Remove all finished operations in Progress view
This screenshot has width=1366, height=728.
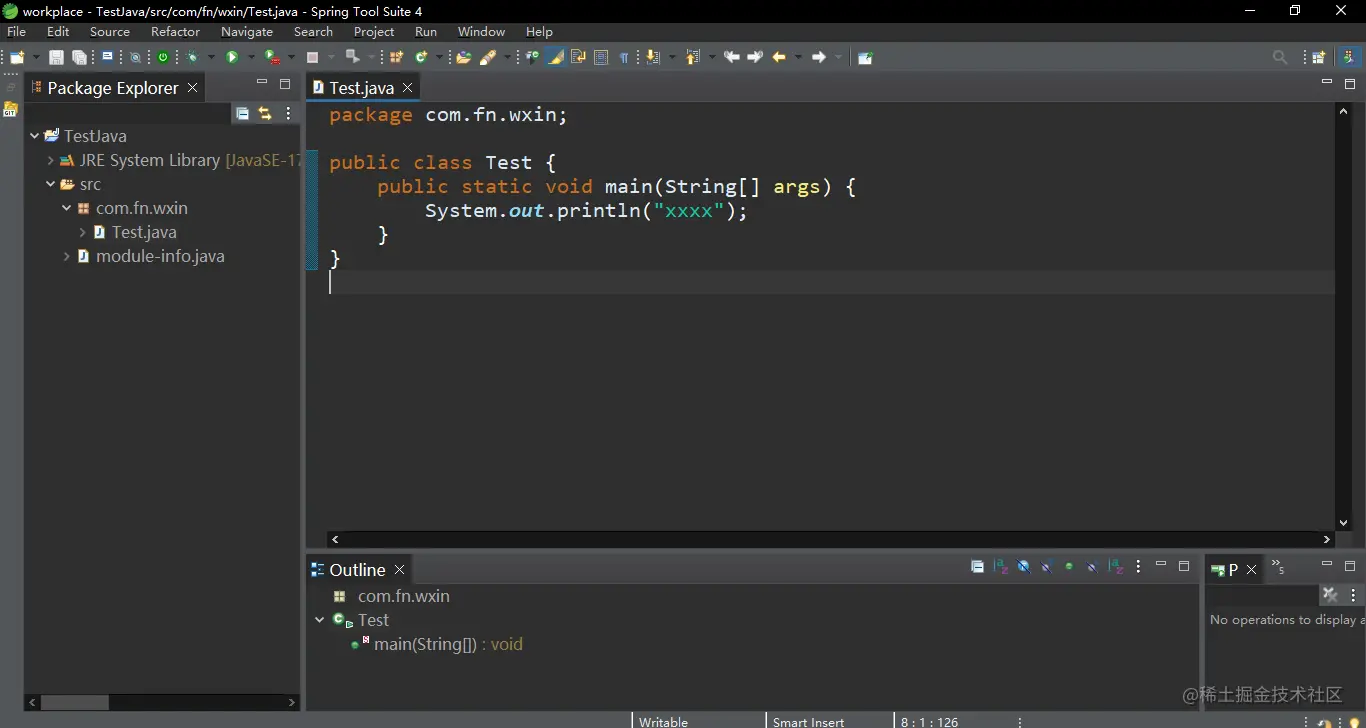[x=1330, y=595]
